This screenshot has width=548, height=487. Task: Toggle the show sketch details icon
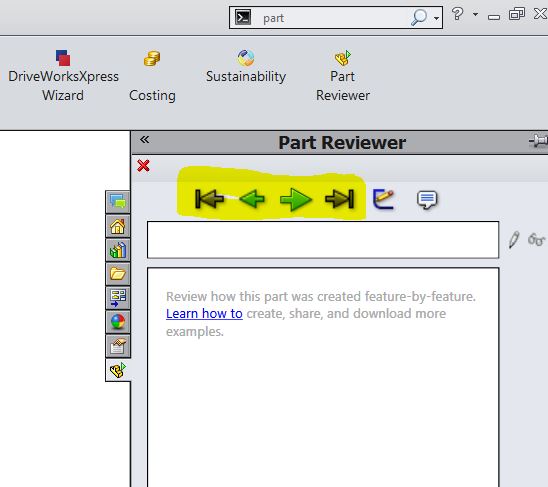point(383,199)
